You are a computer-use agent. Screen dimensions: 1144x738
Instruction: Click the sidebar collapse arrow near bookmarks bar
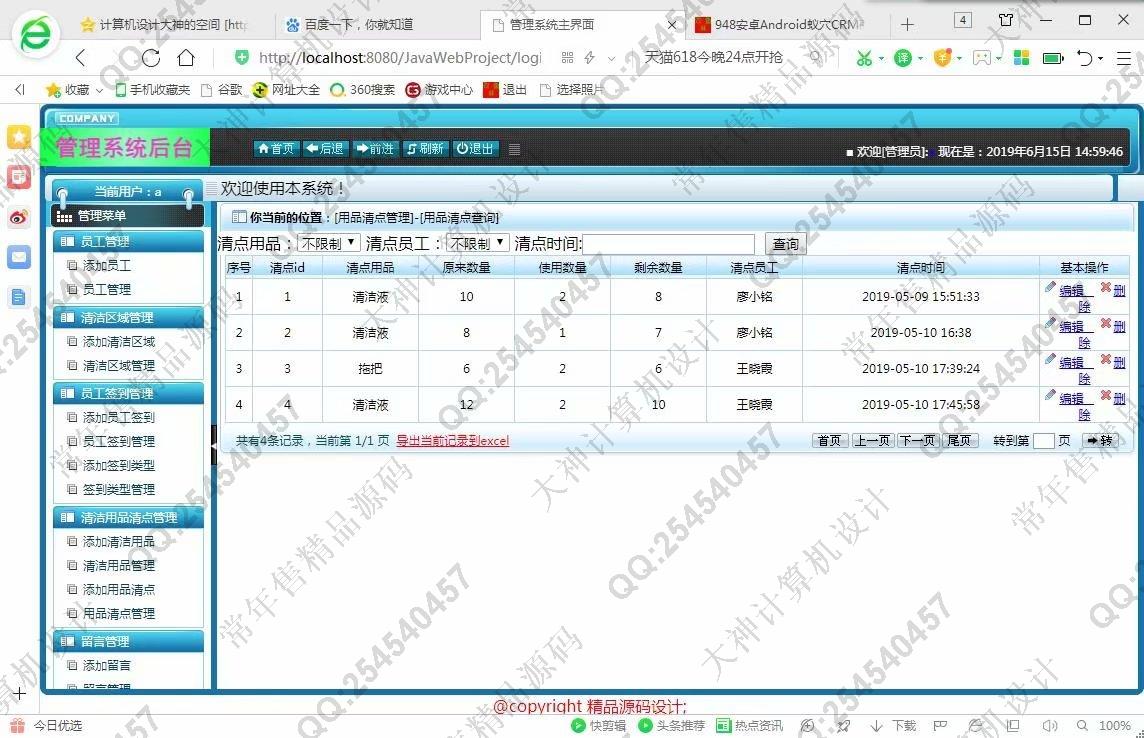point(20,89)
